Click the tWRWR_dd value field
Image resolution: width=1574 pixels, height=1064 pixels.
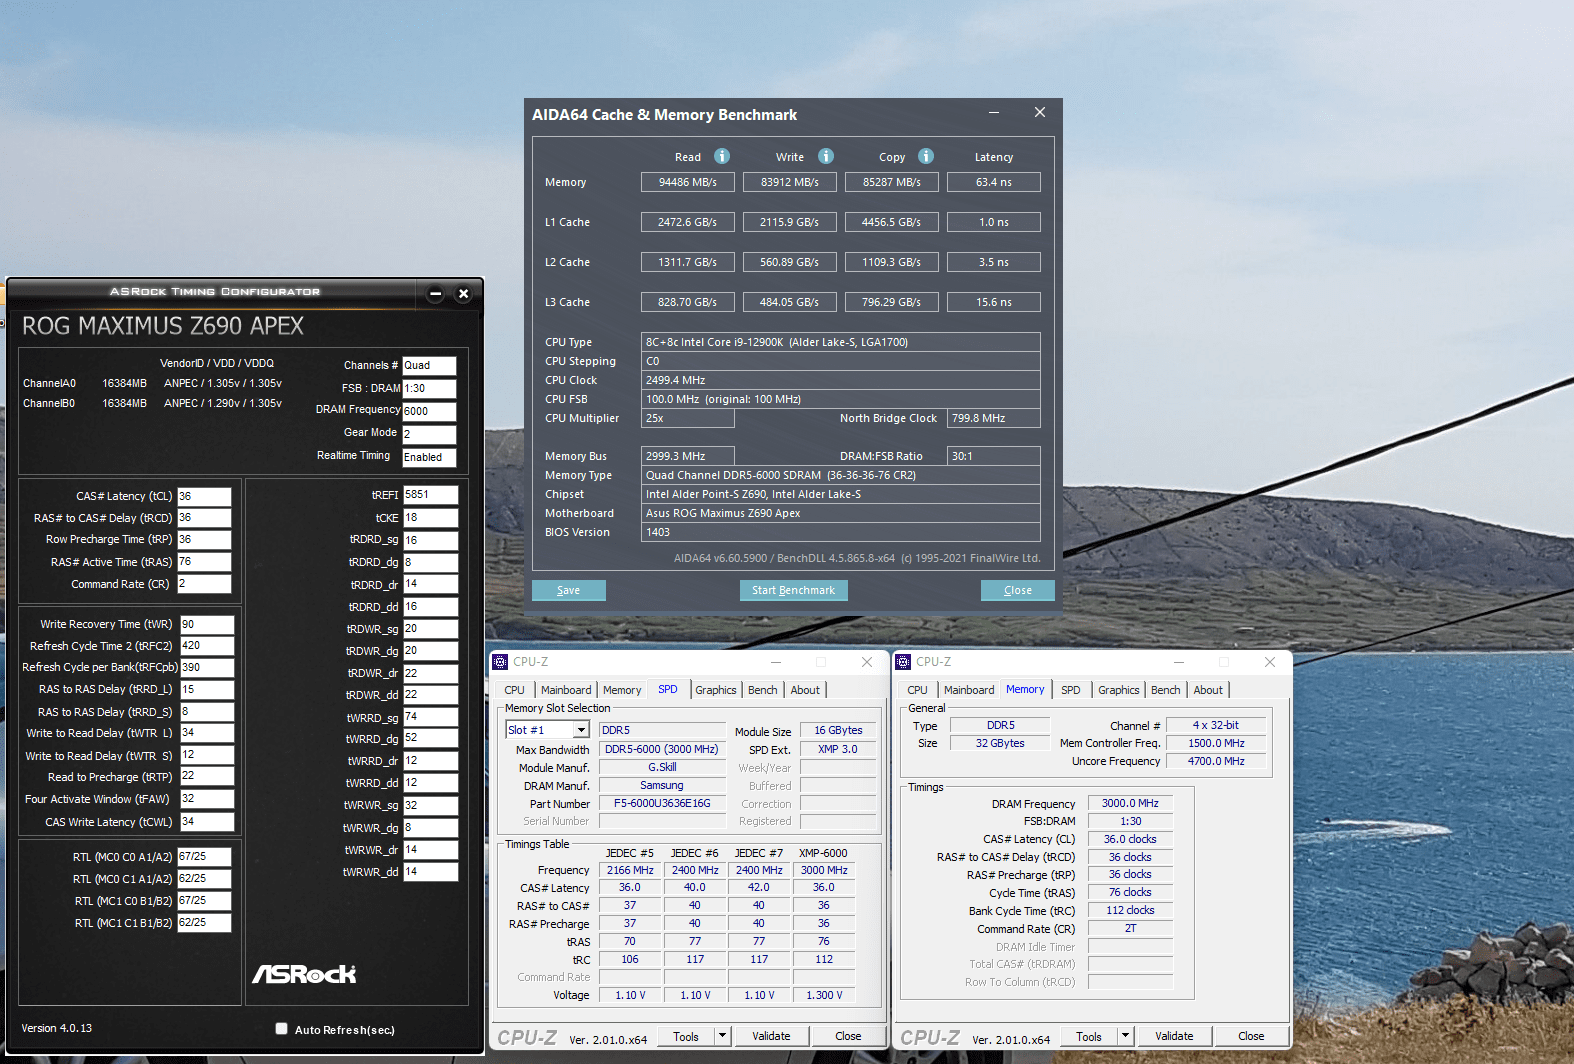coord(430,872)
